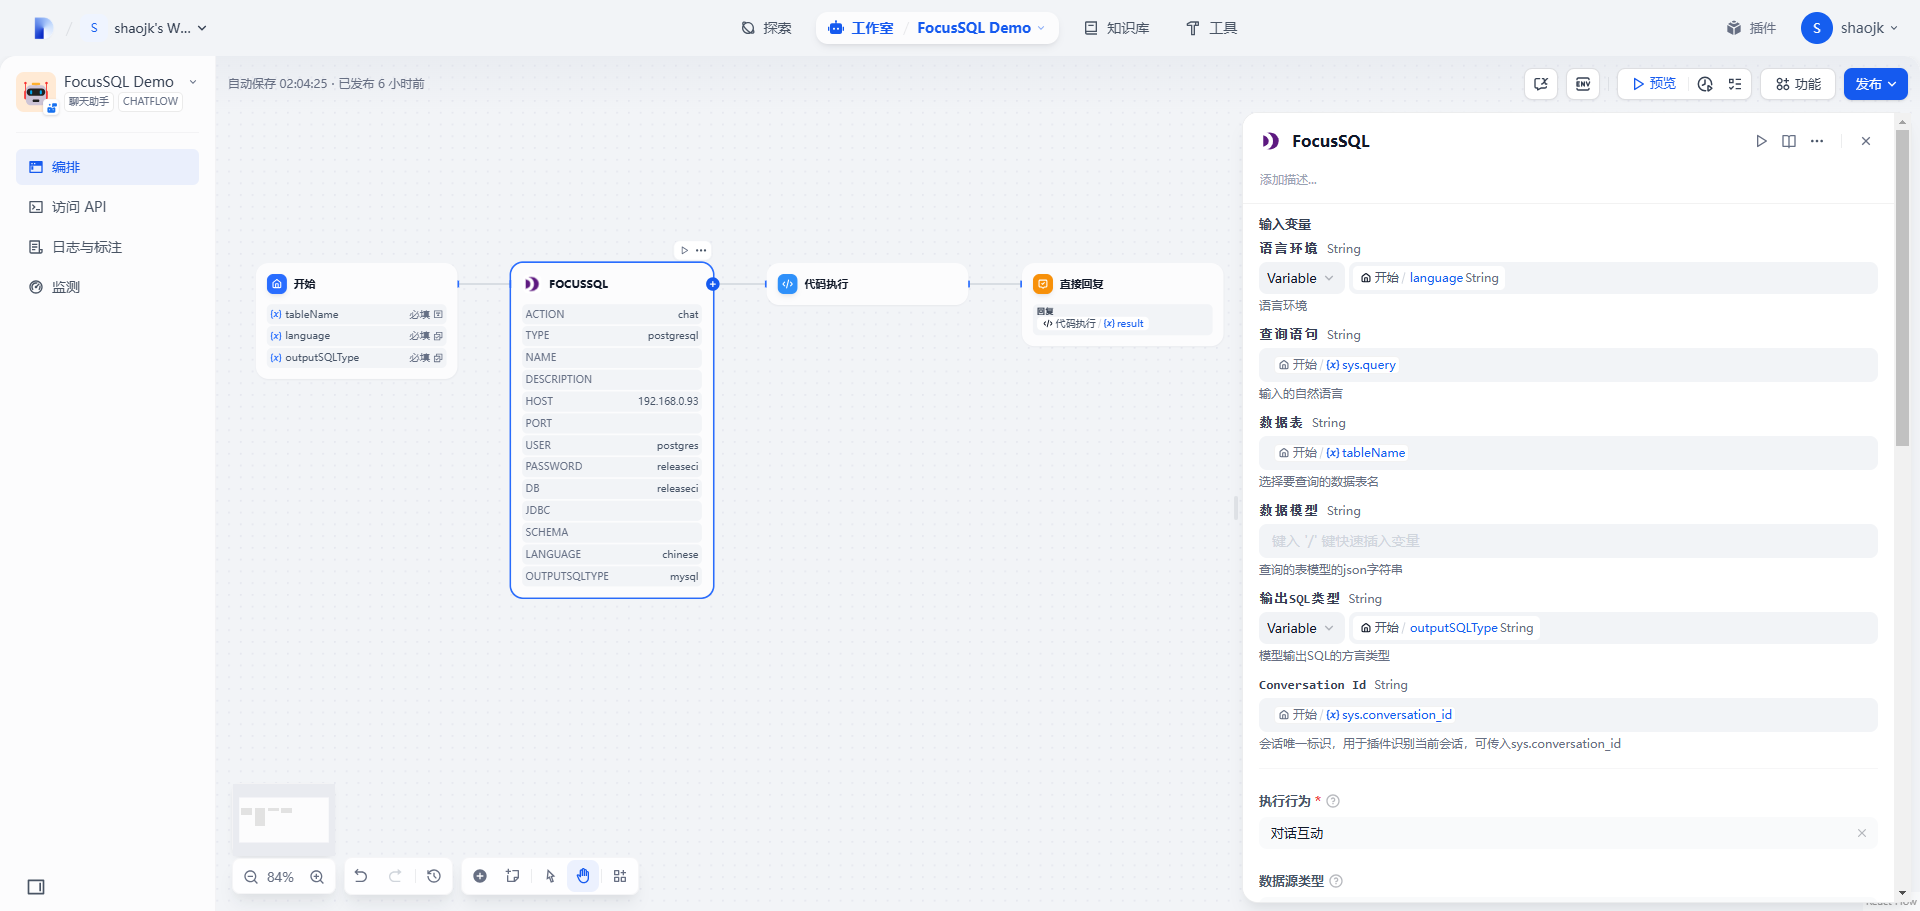Zoom out the canvas
This screenshot has height=911, width=1920.
[x=251, y=877]
